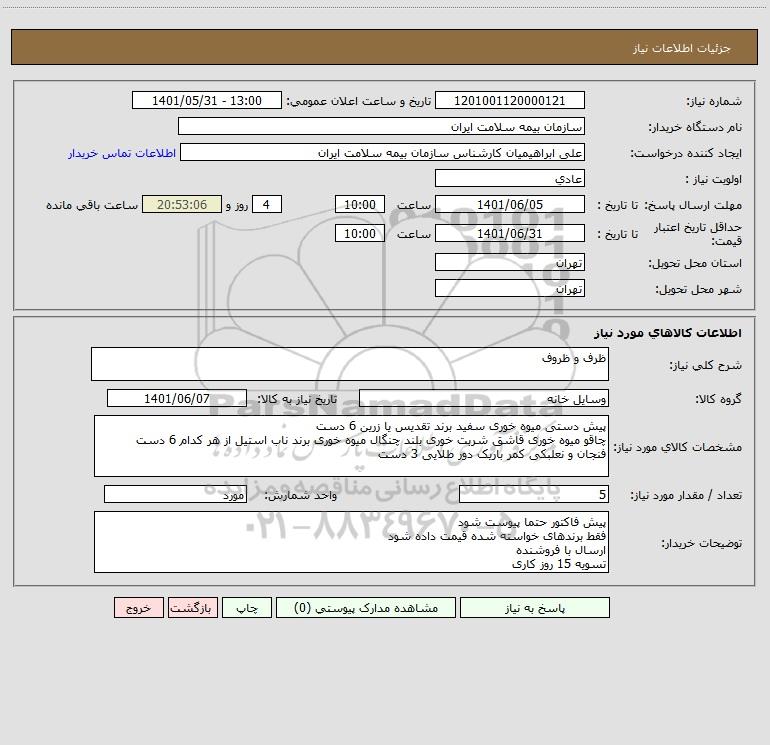
Task: Click the goods specifications text area
Action: (351, 446)
